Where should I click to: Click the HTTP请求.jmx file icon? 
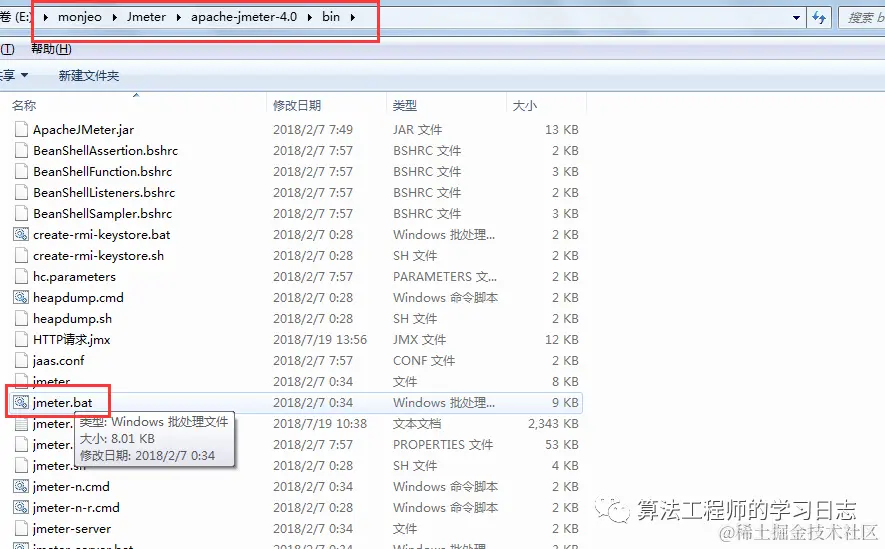click(x=21, y=340)
